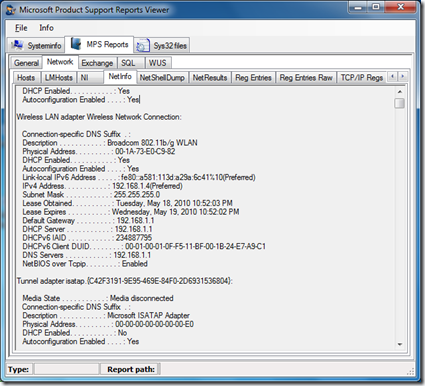Click the scrollbar up arrow
The height and width of the screenshot is (386, 425).
(400, 91)
